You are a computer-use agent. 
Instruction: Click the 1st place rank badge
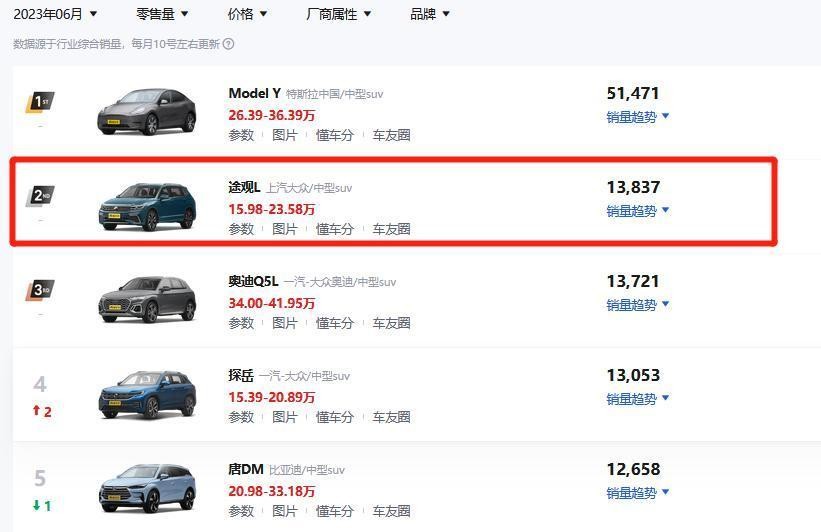pos(40,101)
